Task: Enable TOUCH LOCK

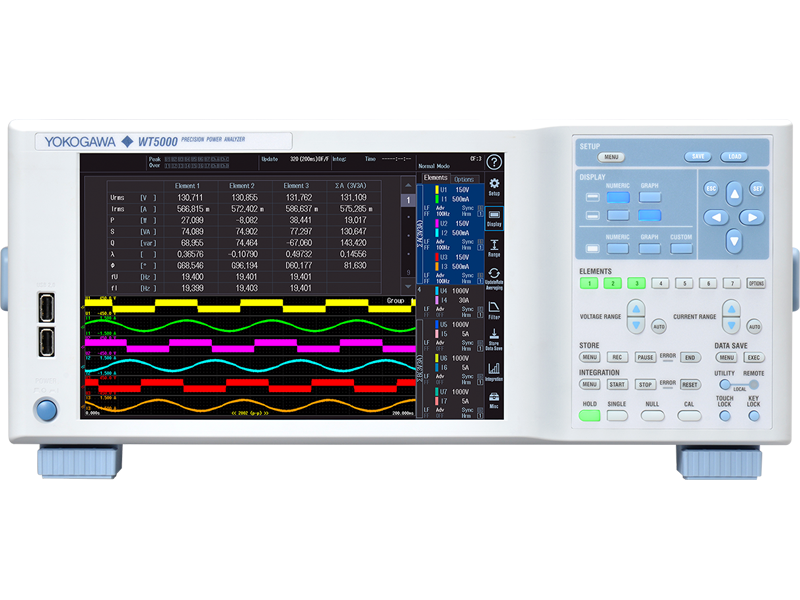Action: 724,415
